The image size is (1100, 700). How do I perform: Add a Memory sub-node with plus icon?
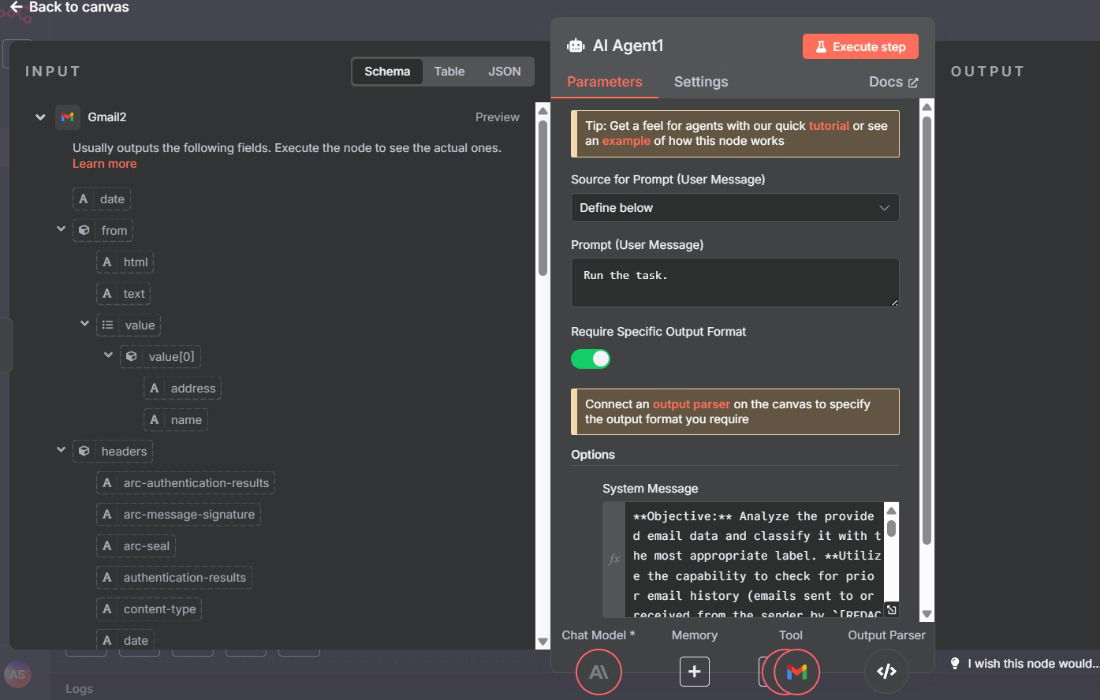point(694,672)
